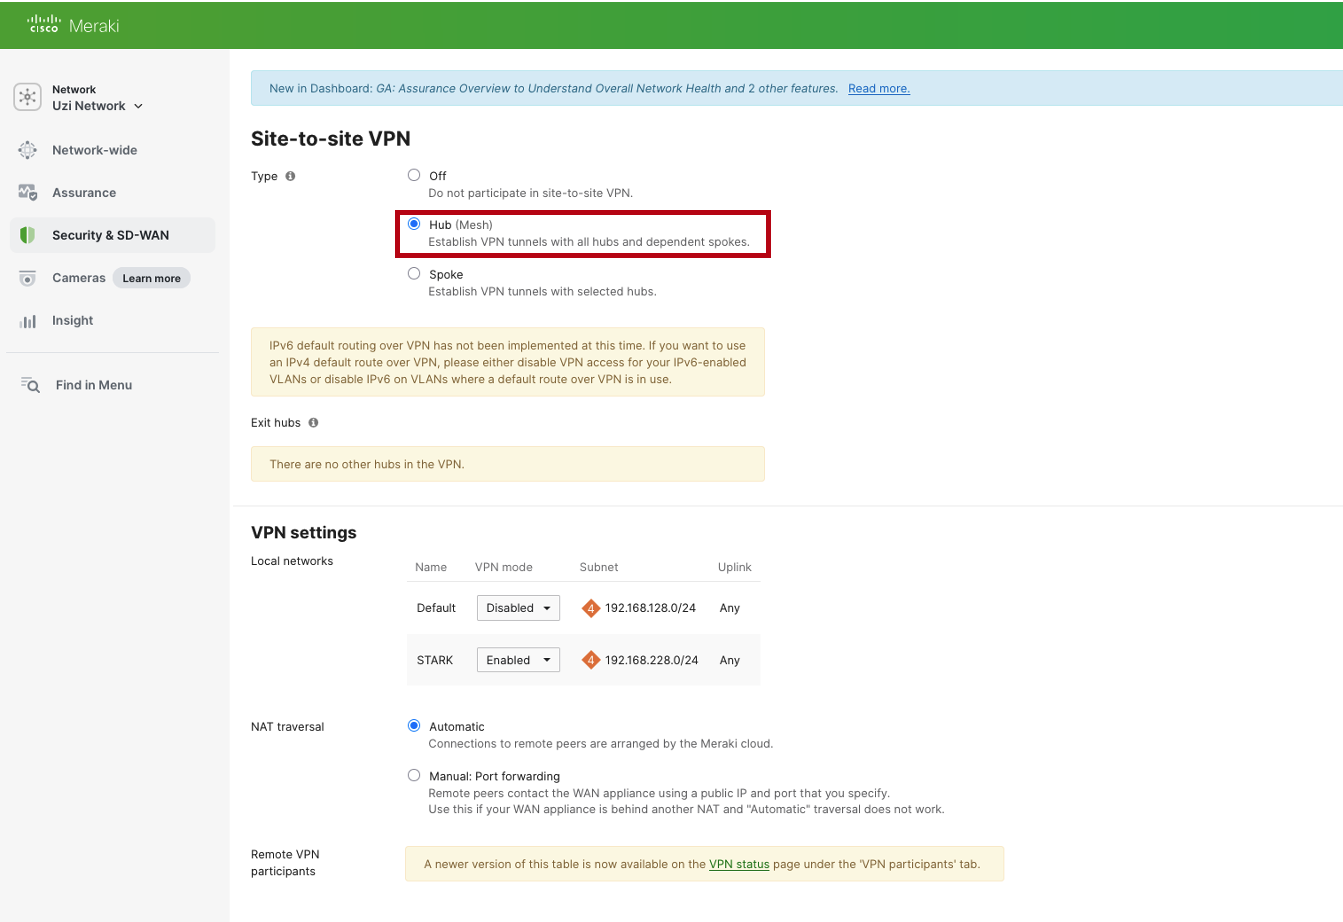Open the Insight menu

point(73,321)
